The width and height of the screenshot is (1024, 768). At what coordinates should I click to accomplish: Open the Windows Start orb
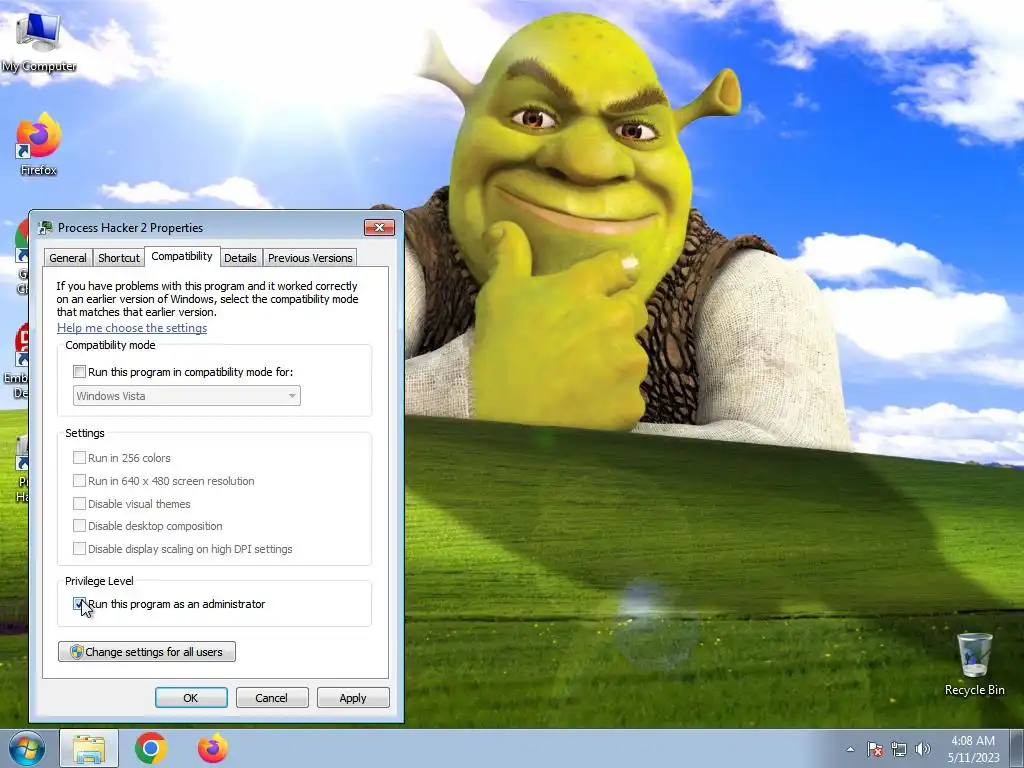tap(26, 748)
